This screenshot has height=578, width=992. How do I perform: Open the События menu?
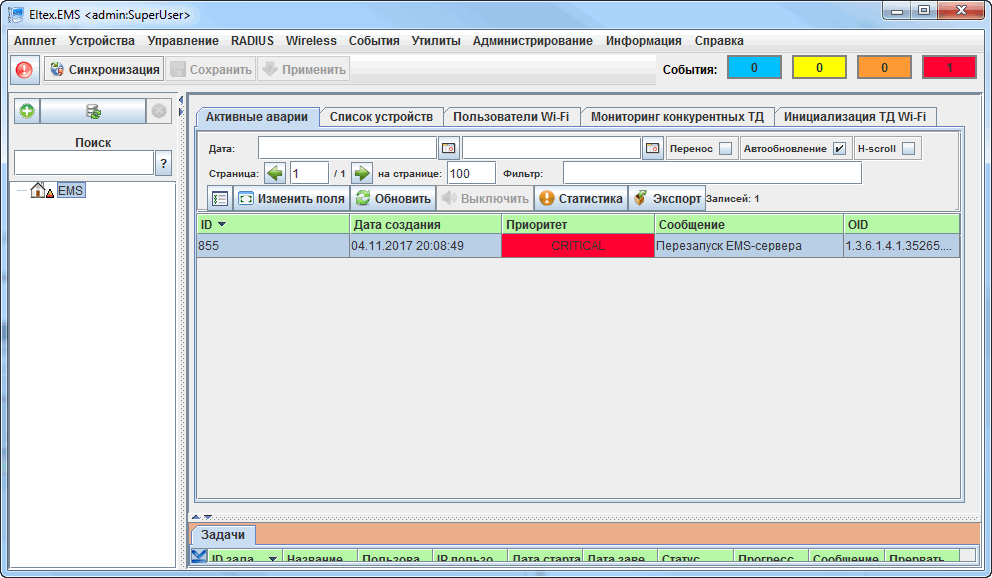374,40
